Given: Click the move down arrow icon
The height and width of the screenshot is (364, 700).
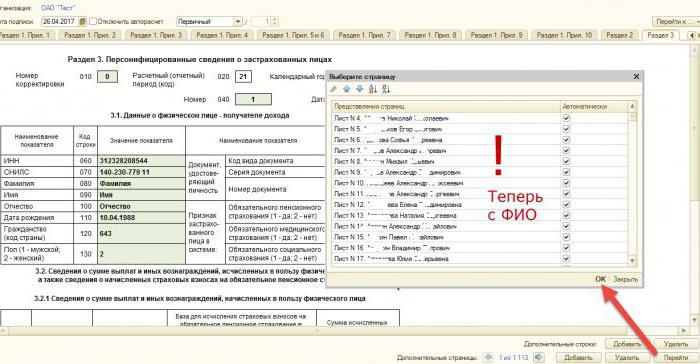Looking at the screenshot, I should pyautogui.click(x=359, y=89).
